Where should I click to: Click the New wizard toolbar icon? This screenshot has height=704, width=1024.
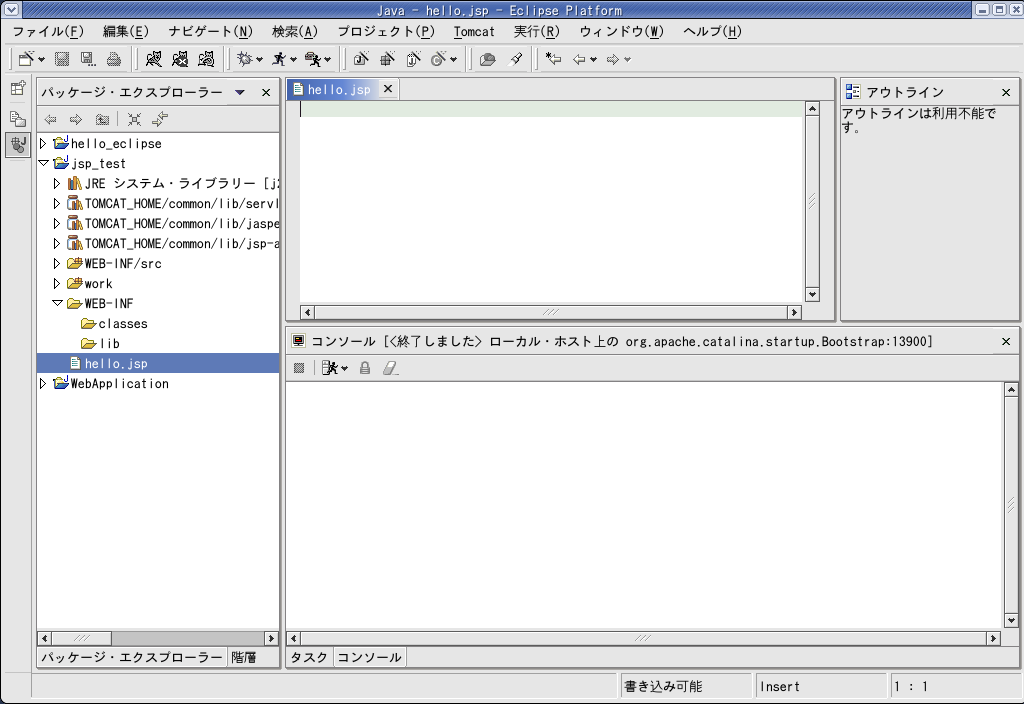[26, 59]
